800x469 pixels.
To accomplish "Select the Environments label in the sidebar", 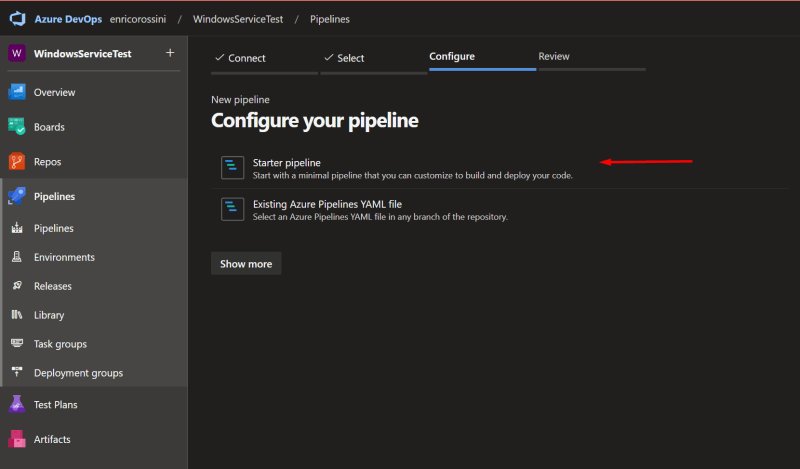I will pyautogui.click(x=64, y=257).
